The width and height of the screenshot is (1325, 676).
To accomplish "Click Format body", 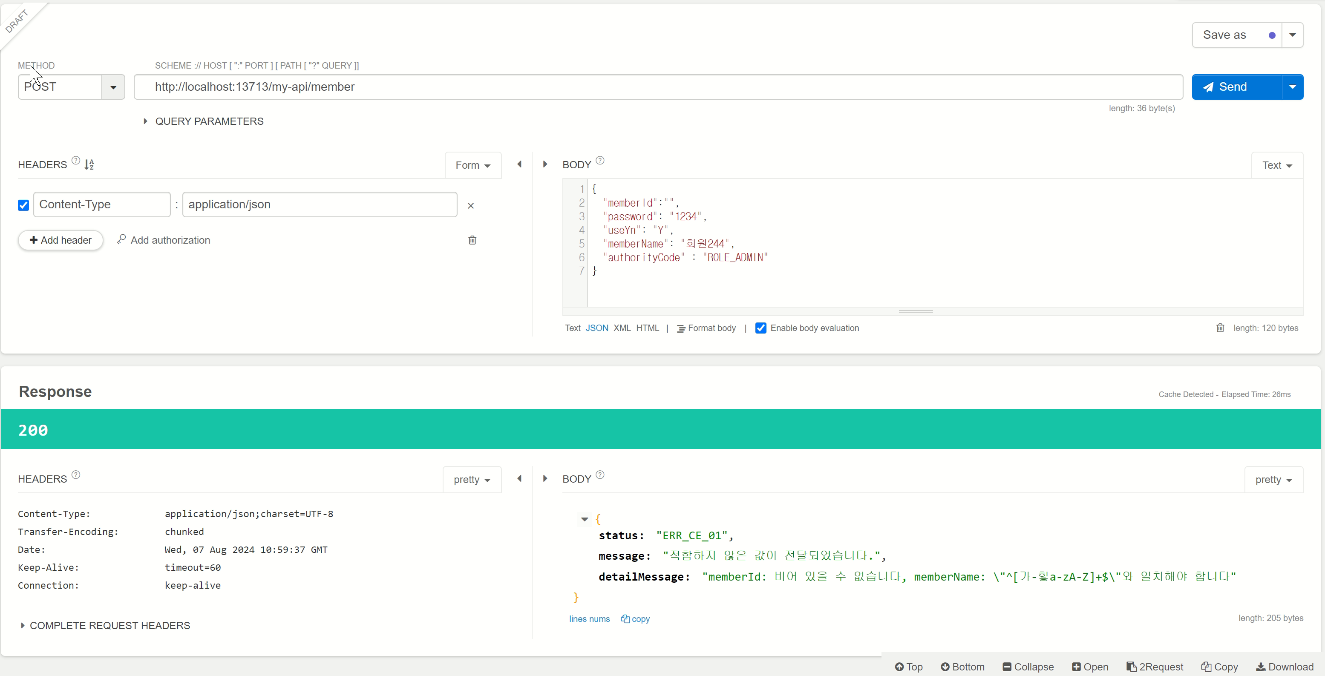I will coord(706,328).
